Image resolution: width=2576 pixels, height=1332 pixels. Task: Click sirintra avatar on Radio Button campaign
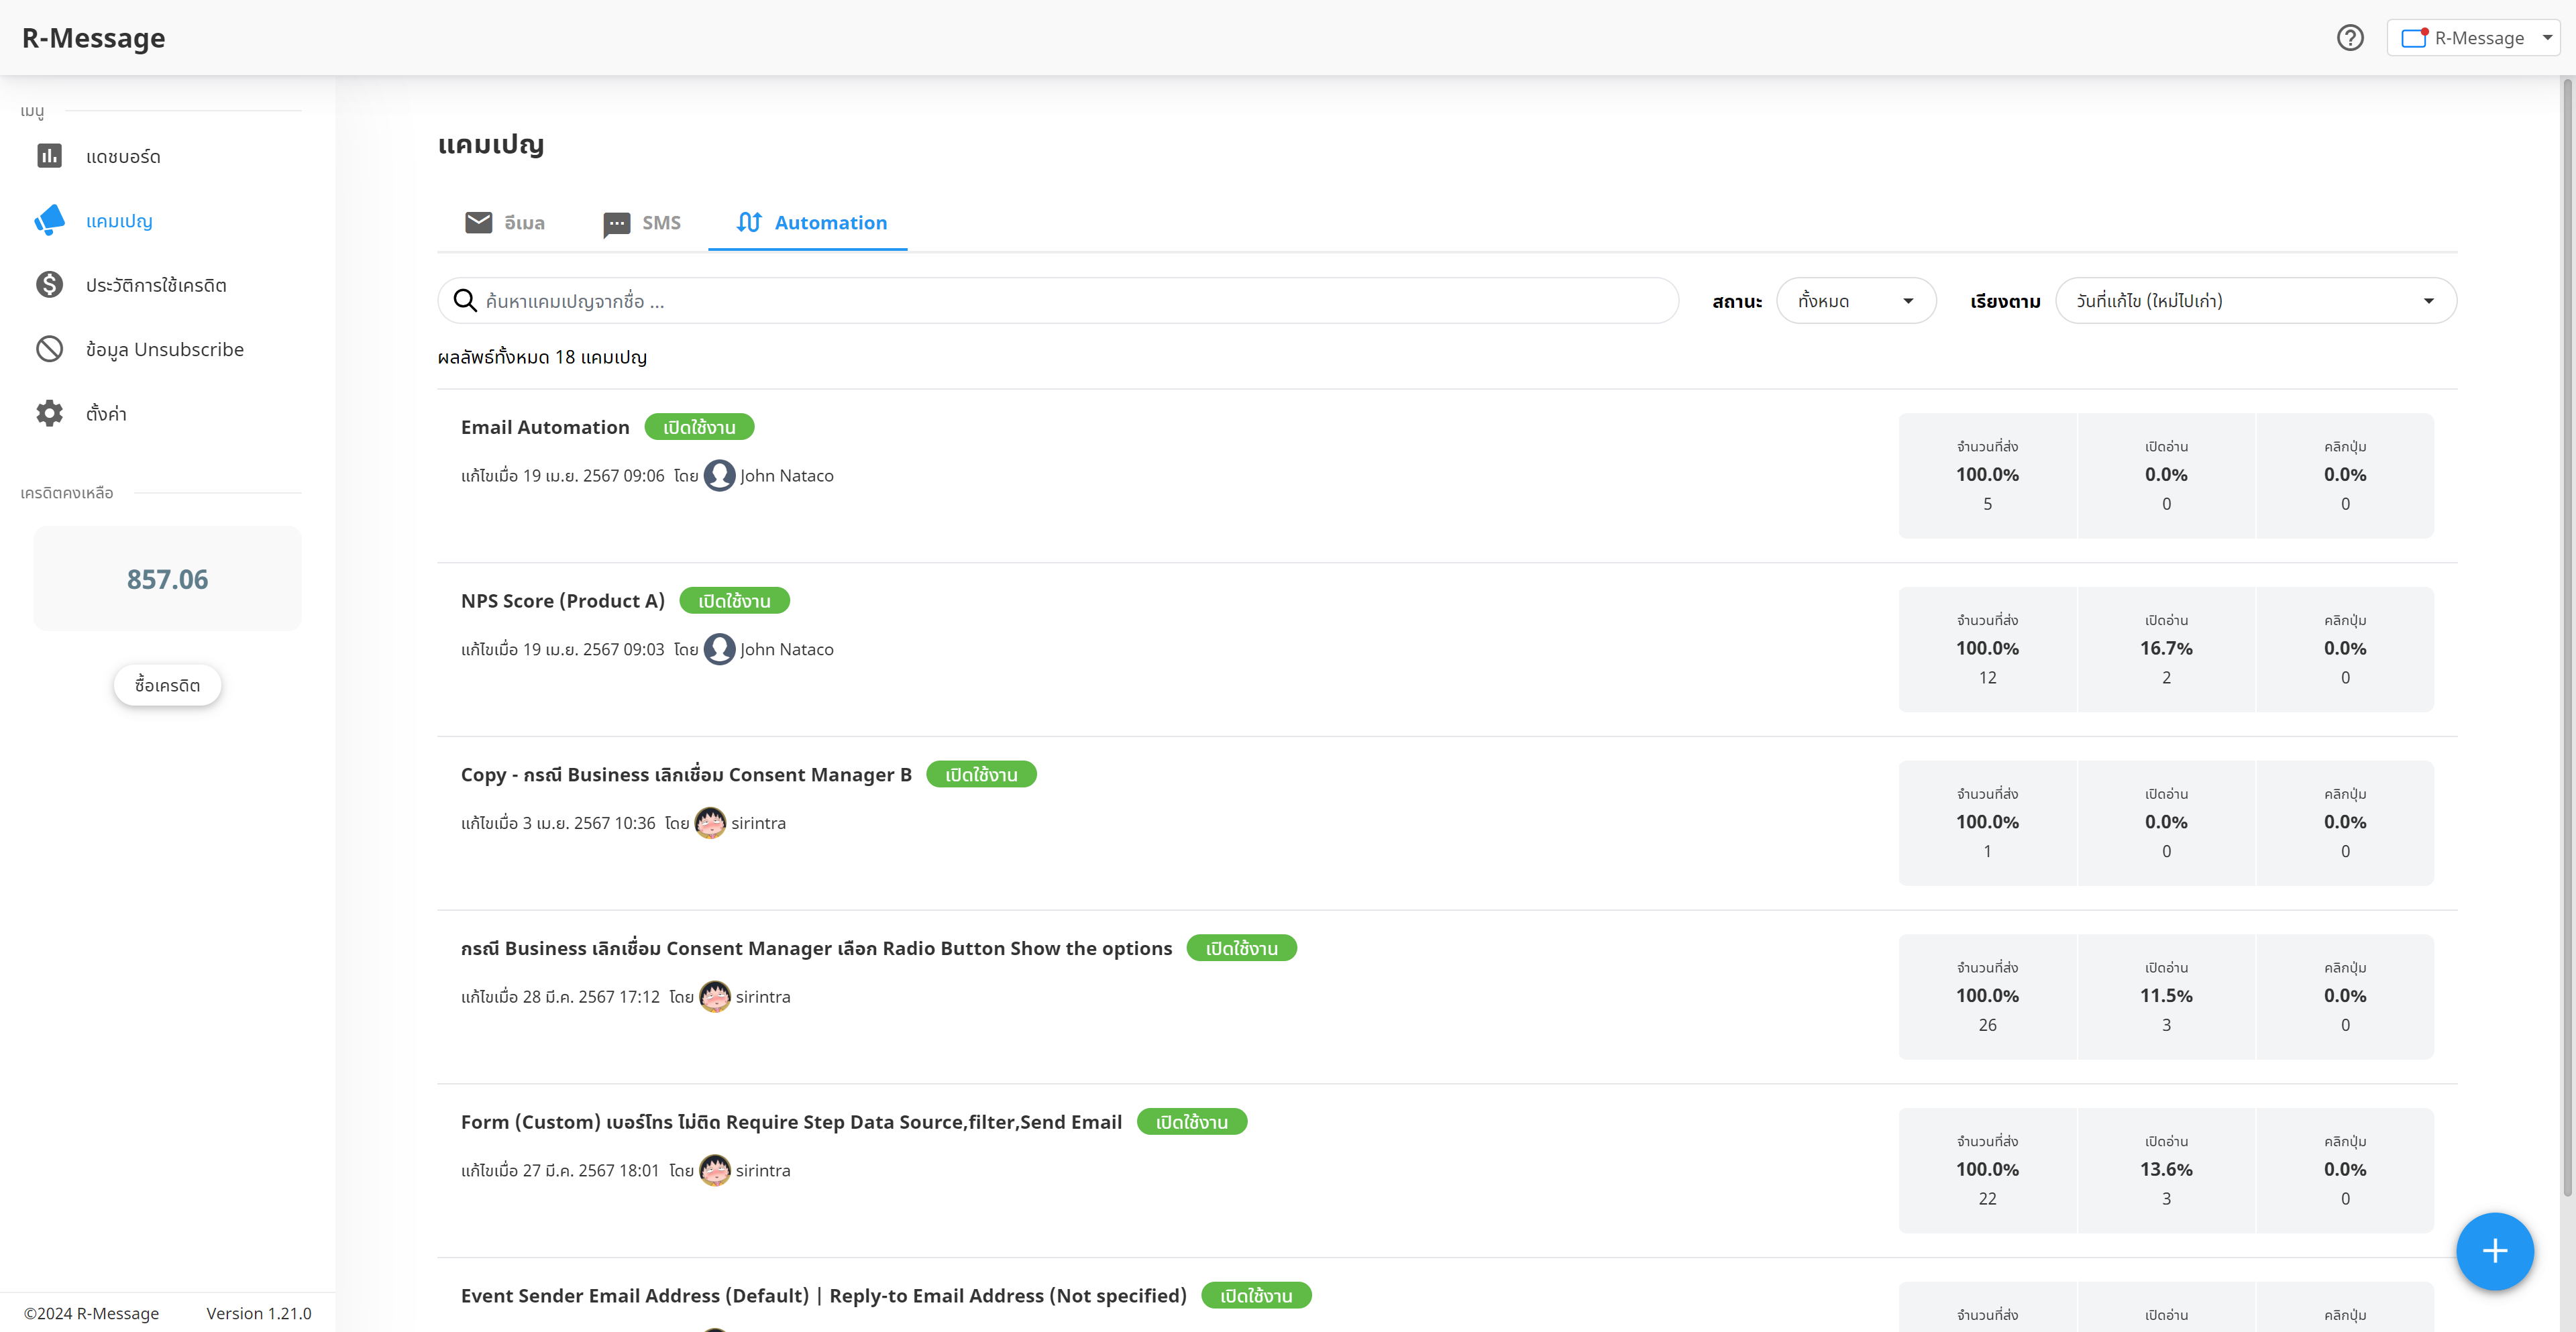[x=715, y=996]
